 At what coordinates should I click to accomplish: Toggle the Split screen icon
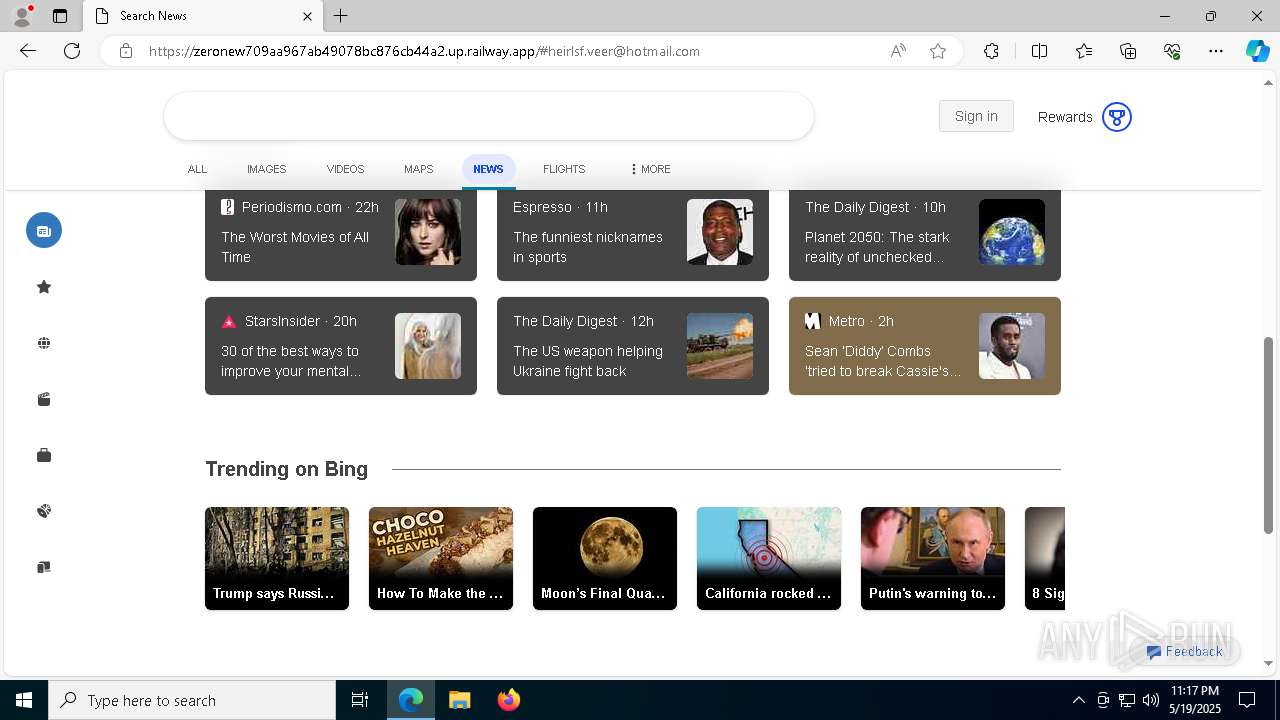pyautogui.click(x=1039, y=51)
